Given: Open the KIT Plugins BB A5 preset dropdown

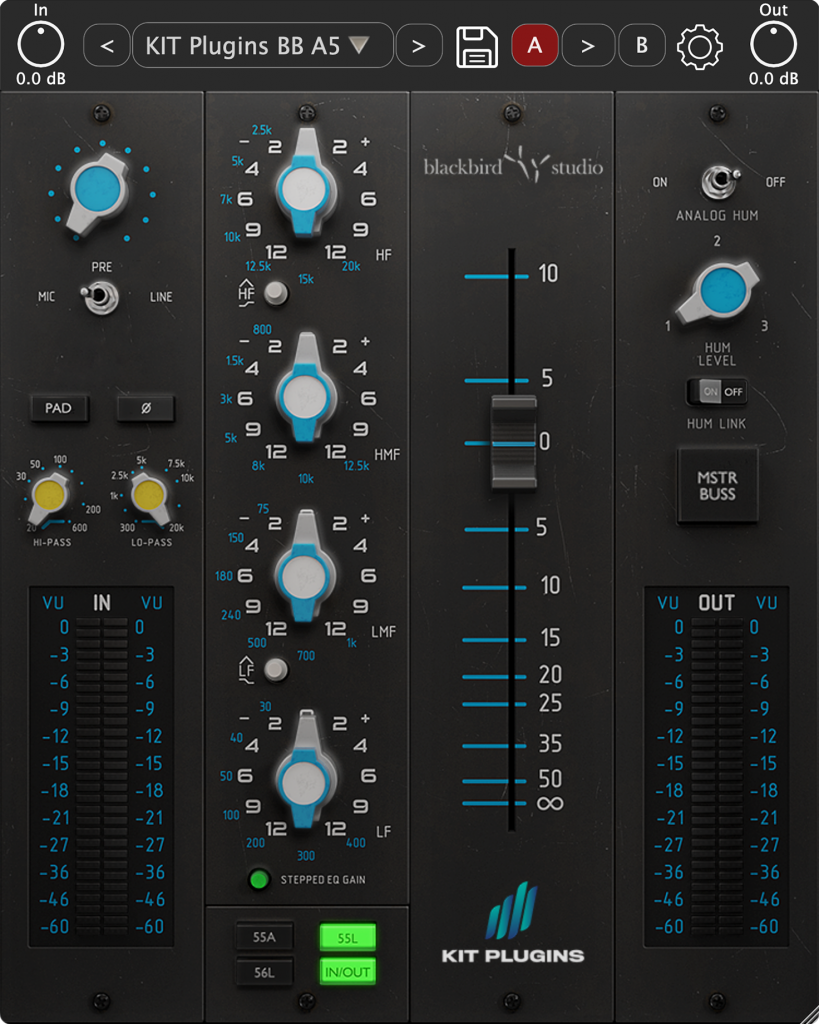Looking at the screenshot, I should coord(262,45).
